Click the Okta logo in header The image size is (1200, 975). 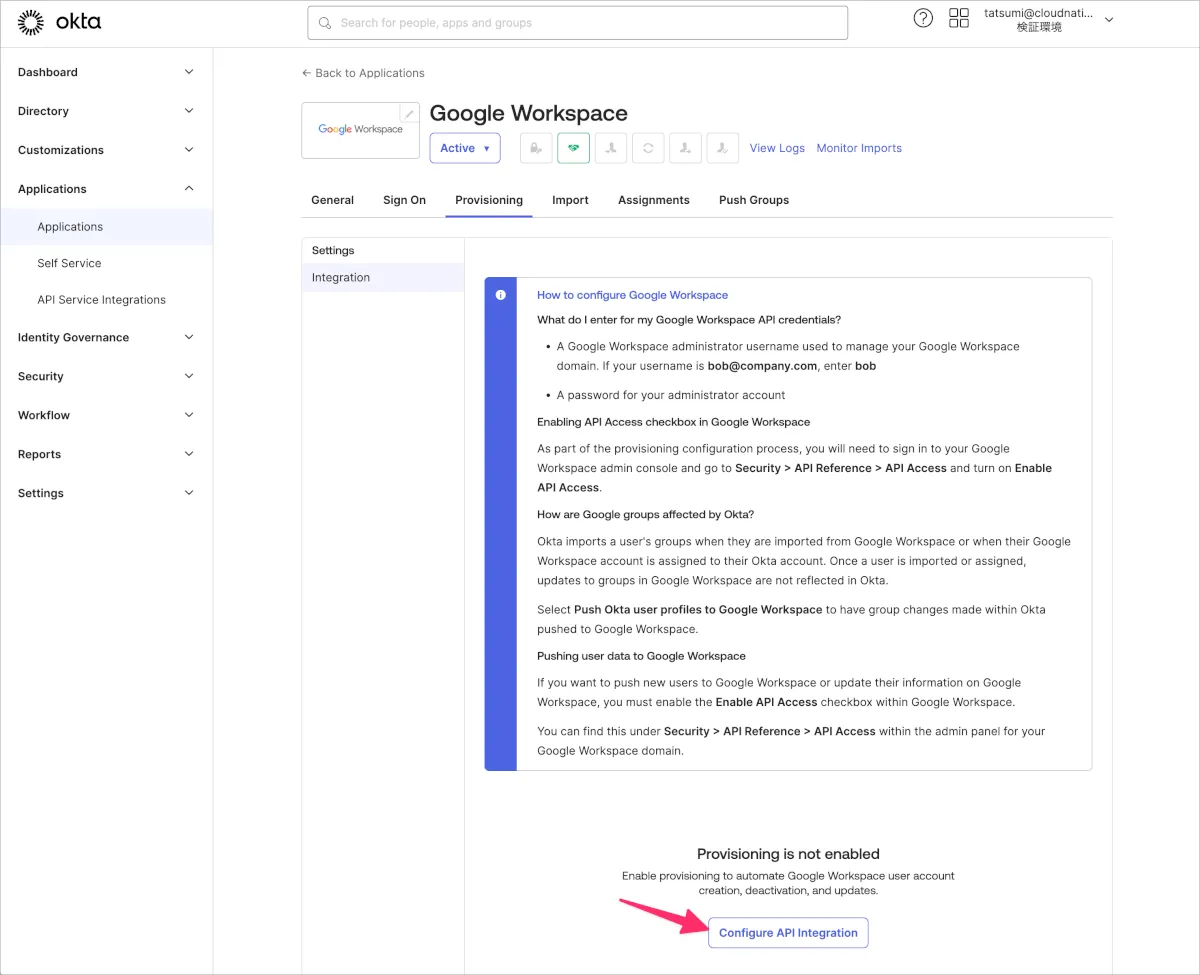[59, 22]
